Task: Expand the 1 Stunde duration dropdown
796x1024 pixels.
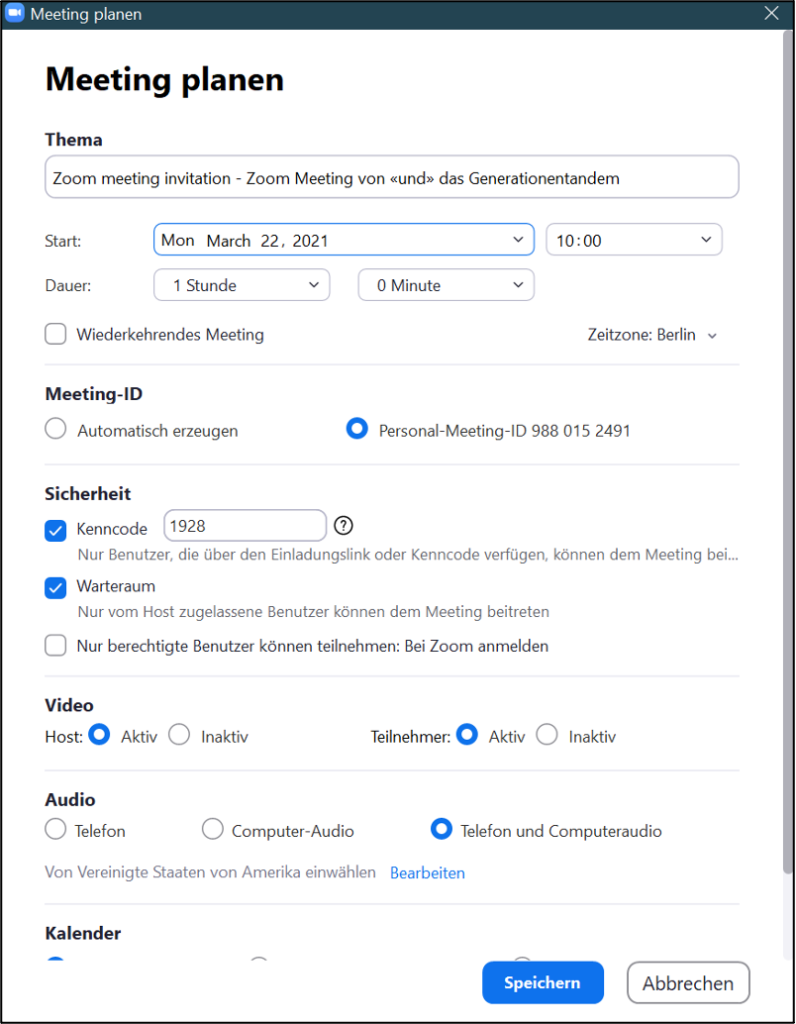Action: click(241, 285)
